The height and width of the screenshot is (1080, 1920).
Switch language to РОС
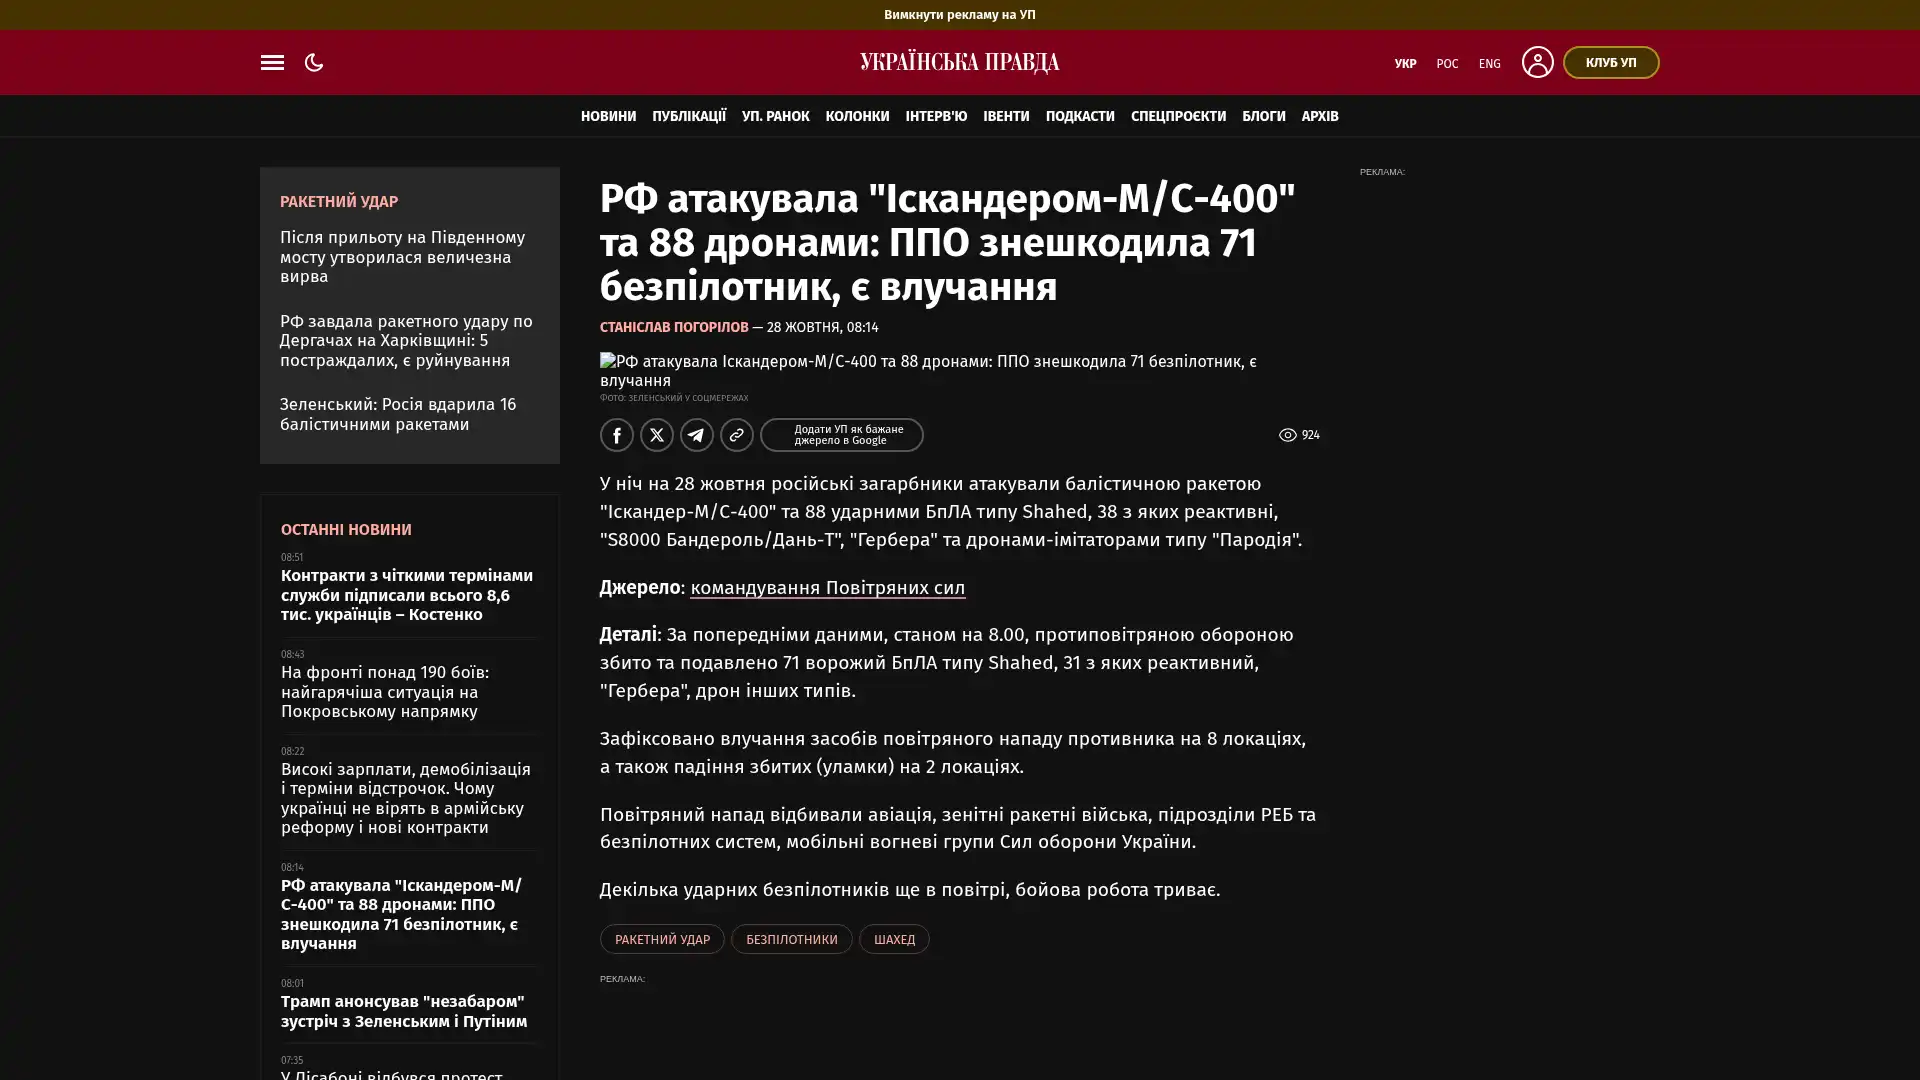[x=1447, y=63]
